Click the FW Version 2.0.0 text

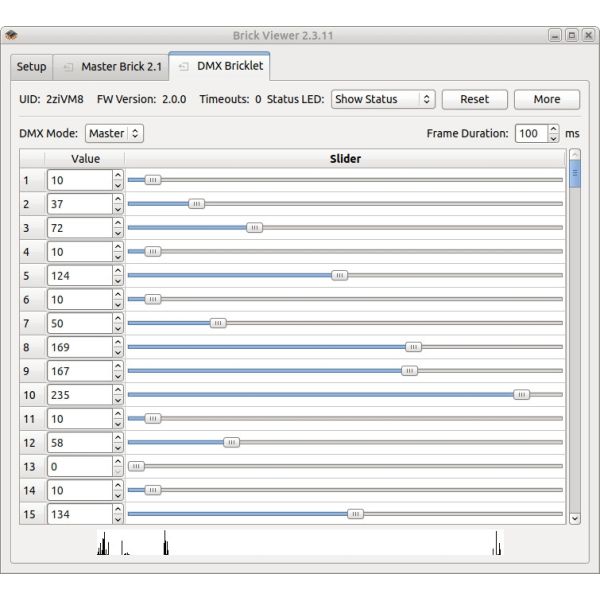coord(142,99)
